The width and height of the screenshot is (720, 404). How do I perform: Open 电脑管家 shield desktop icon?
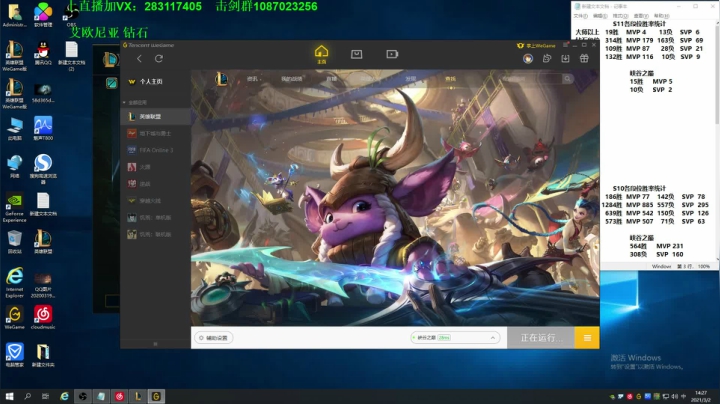(15, 355)
